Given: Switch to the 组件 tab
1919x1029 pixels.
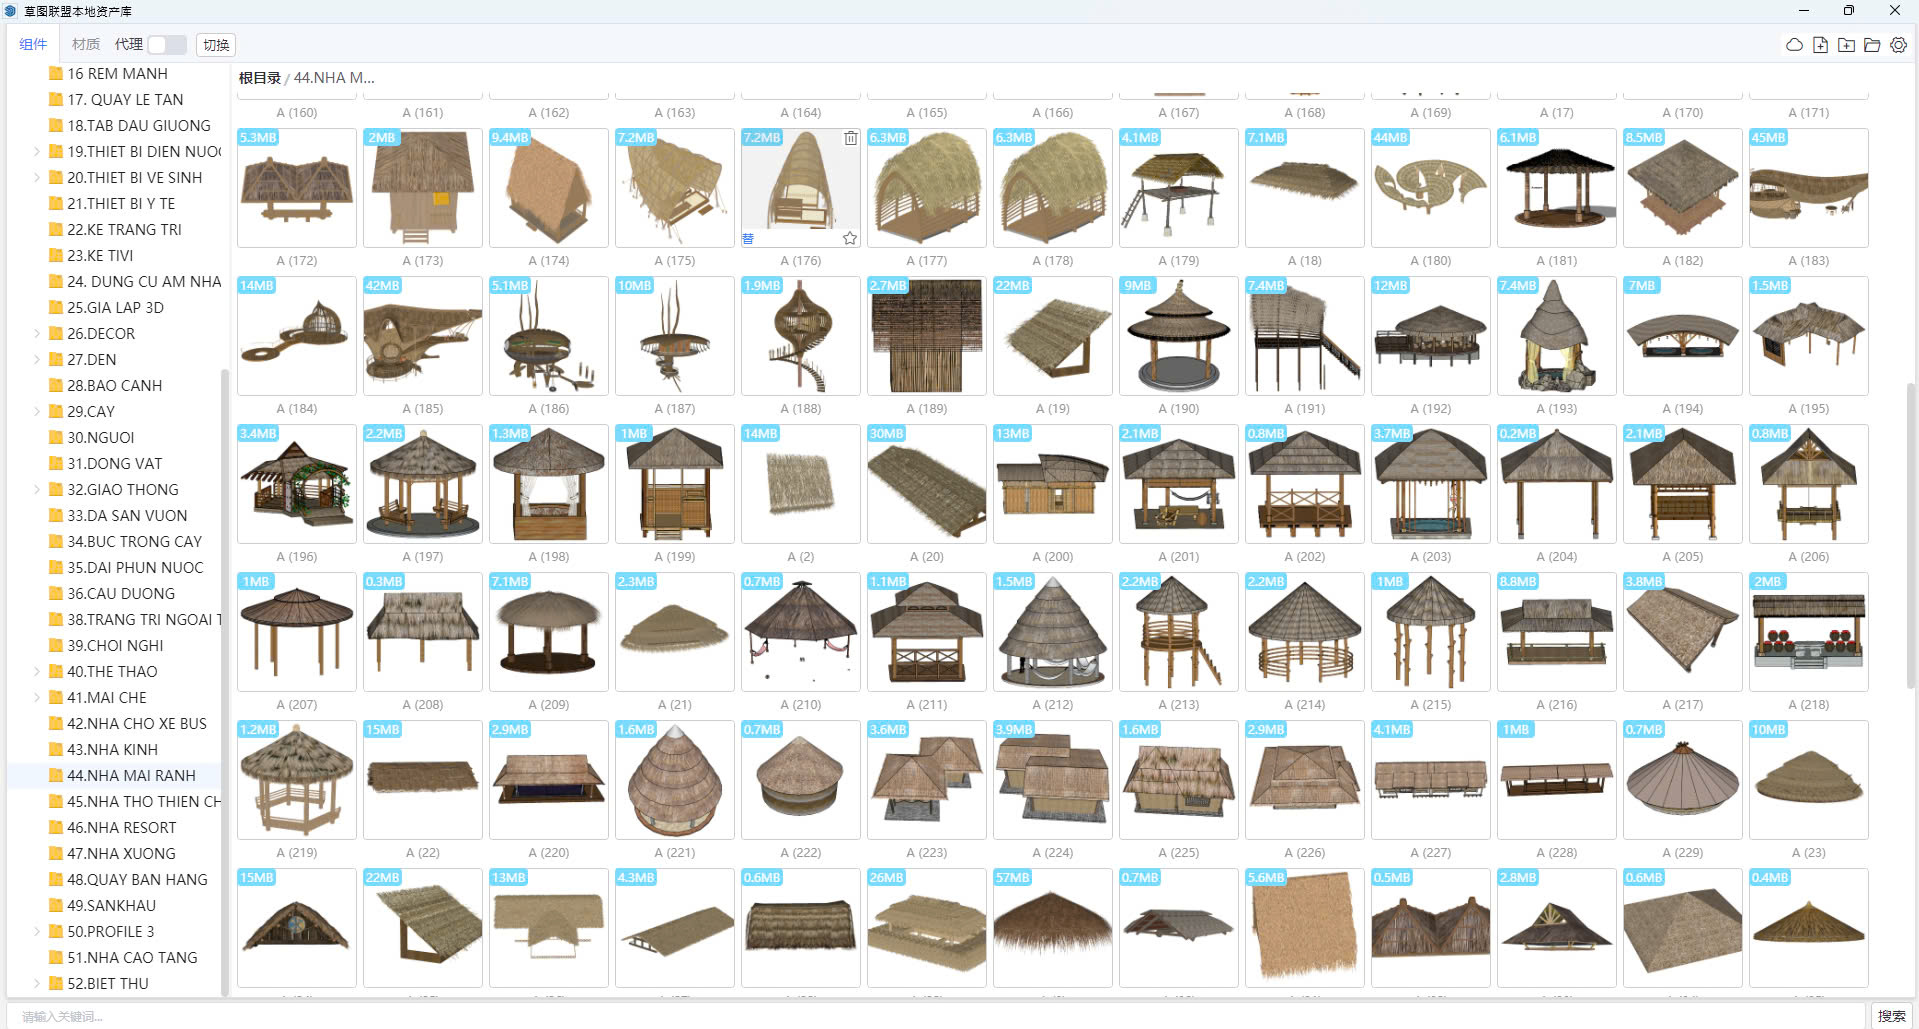Looking at the screenshot, I should click(33, 44).
